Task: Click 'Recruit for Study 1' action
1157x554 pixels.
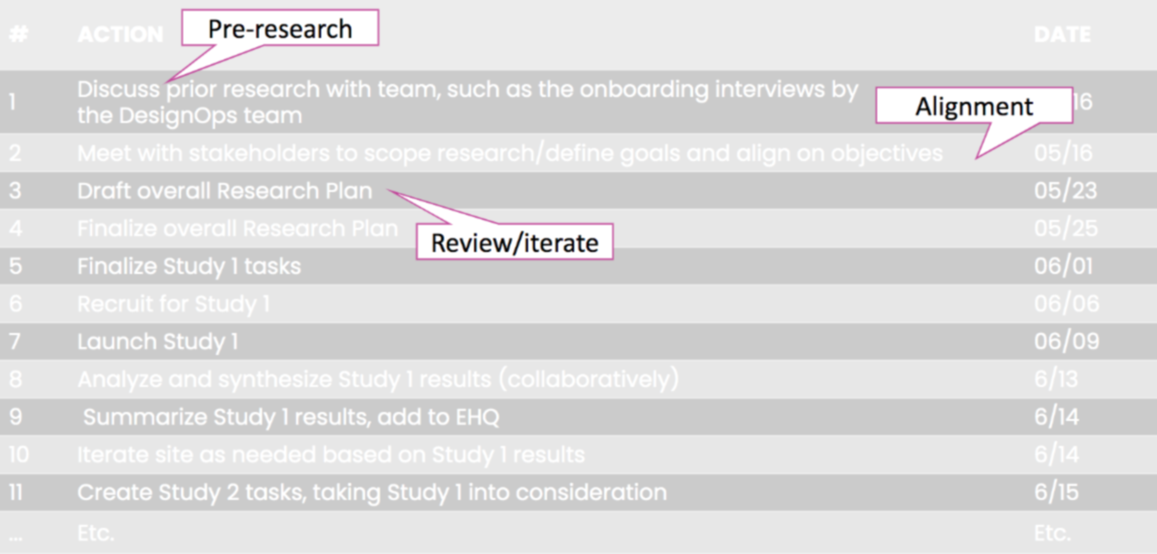Action: click(173, 304)
